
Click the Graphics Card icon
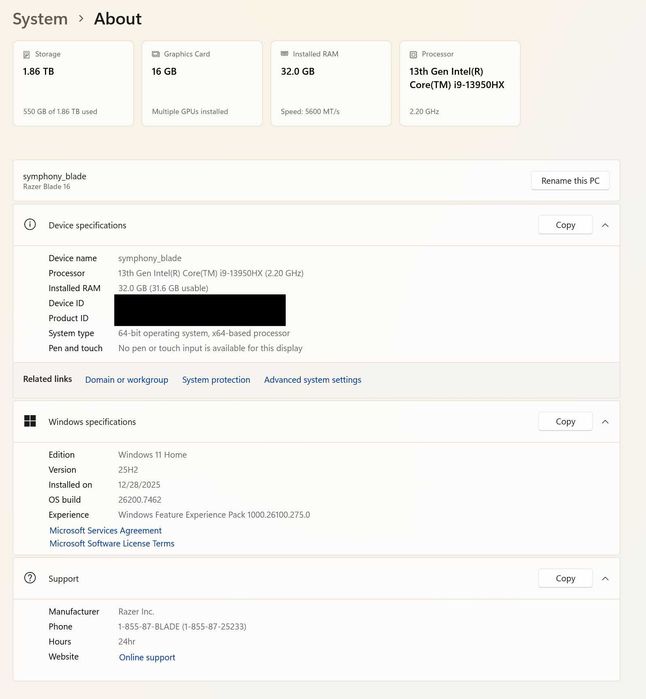coord(156,54)
